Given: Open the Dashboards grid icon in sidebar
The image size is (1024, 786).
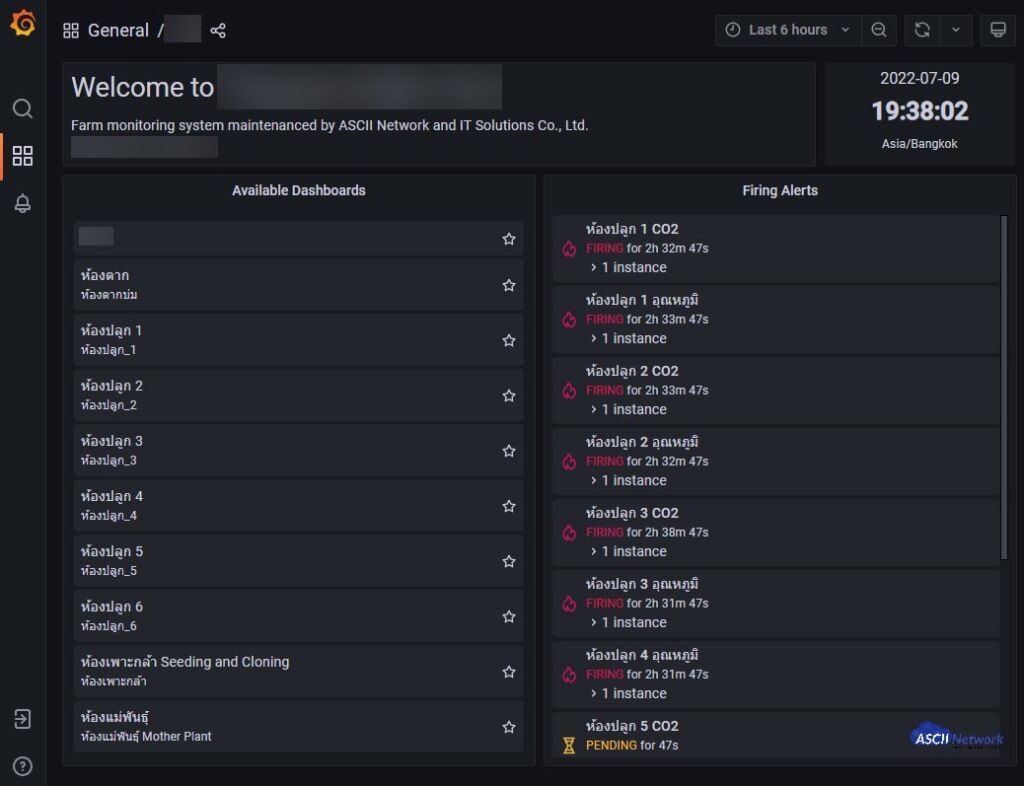Looking at the screenshot, I should coord(22,156).
